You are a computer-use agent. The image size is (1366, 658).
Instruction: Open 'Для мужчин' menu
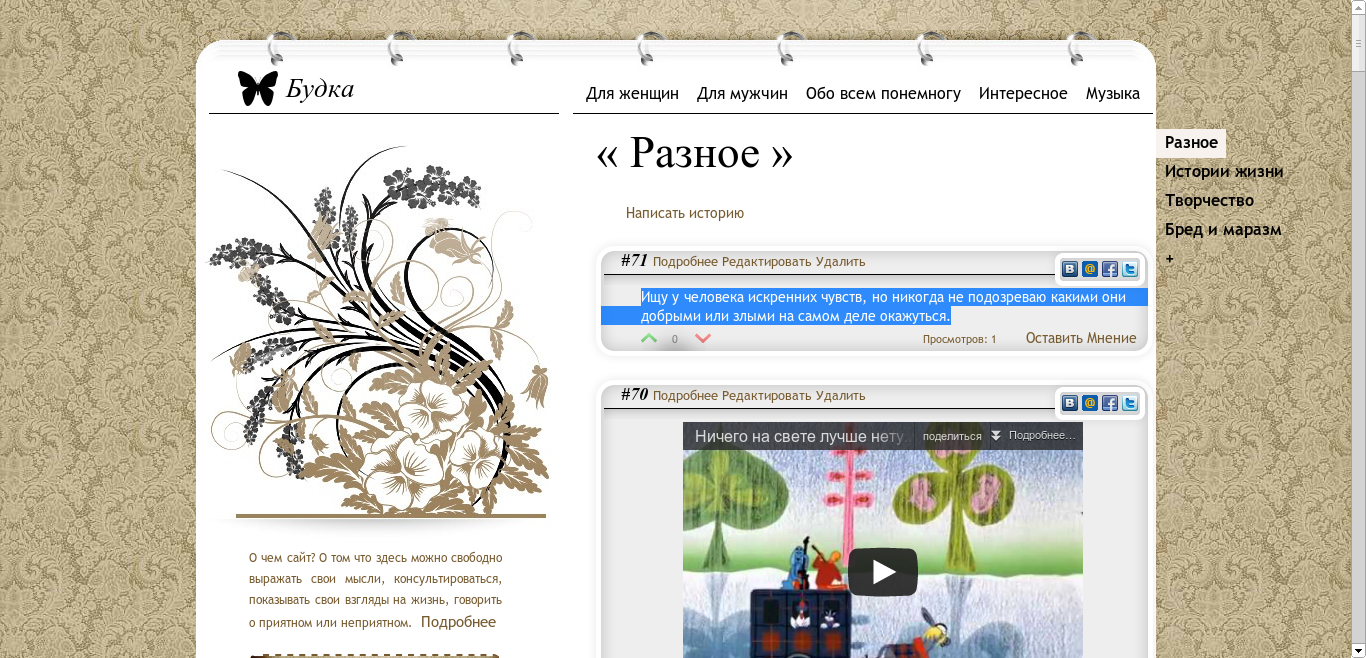click(742, 94)
